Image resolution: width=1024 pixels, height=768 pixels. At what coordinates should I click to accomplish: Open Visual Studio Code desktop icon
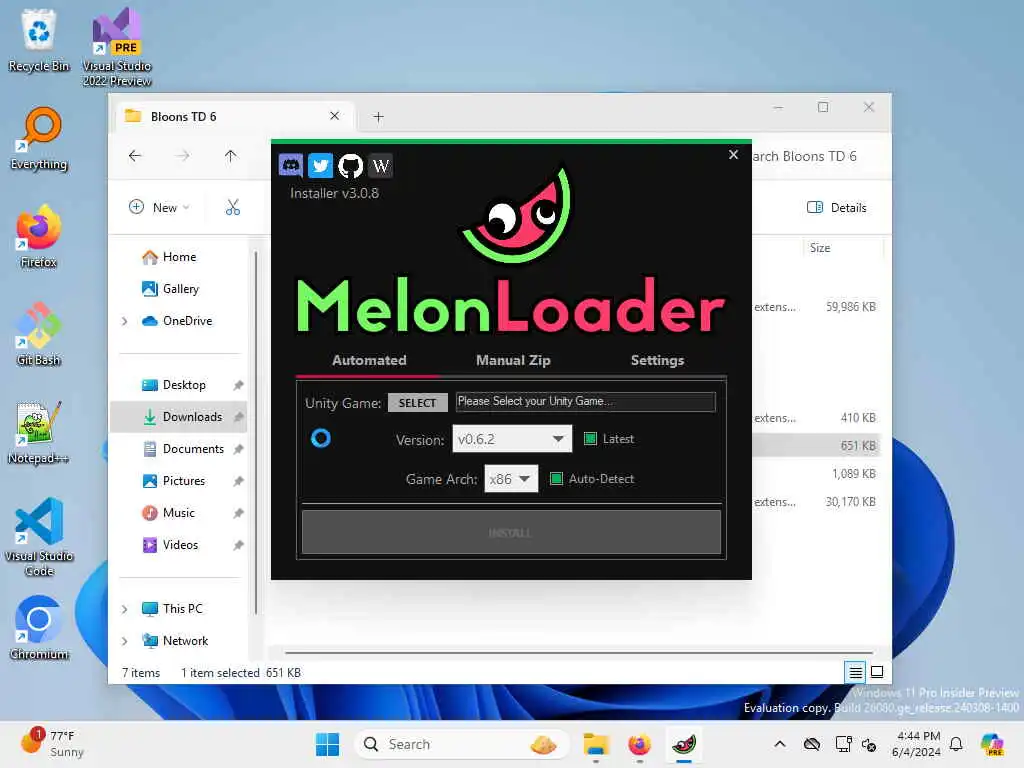pos(39,537)
